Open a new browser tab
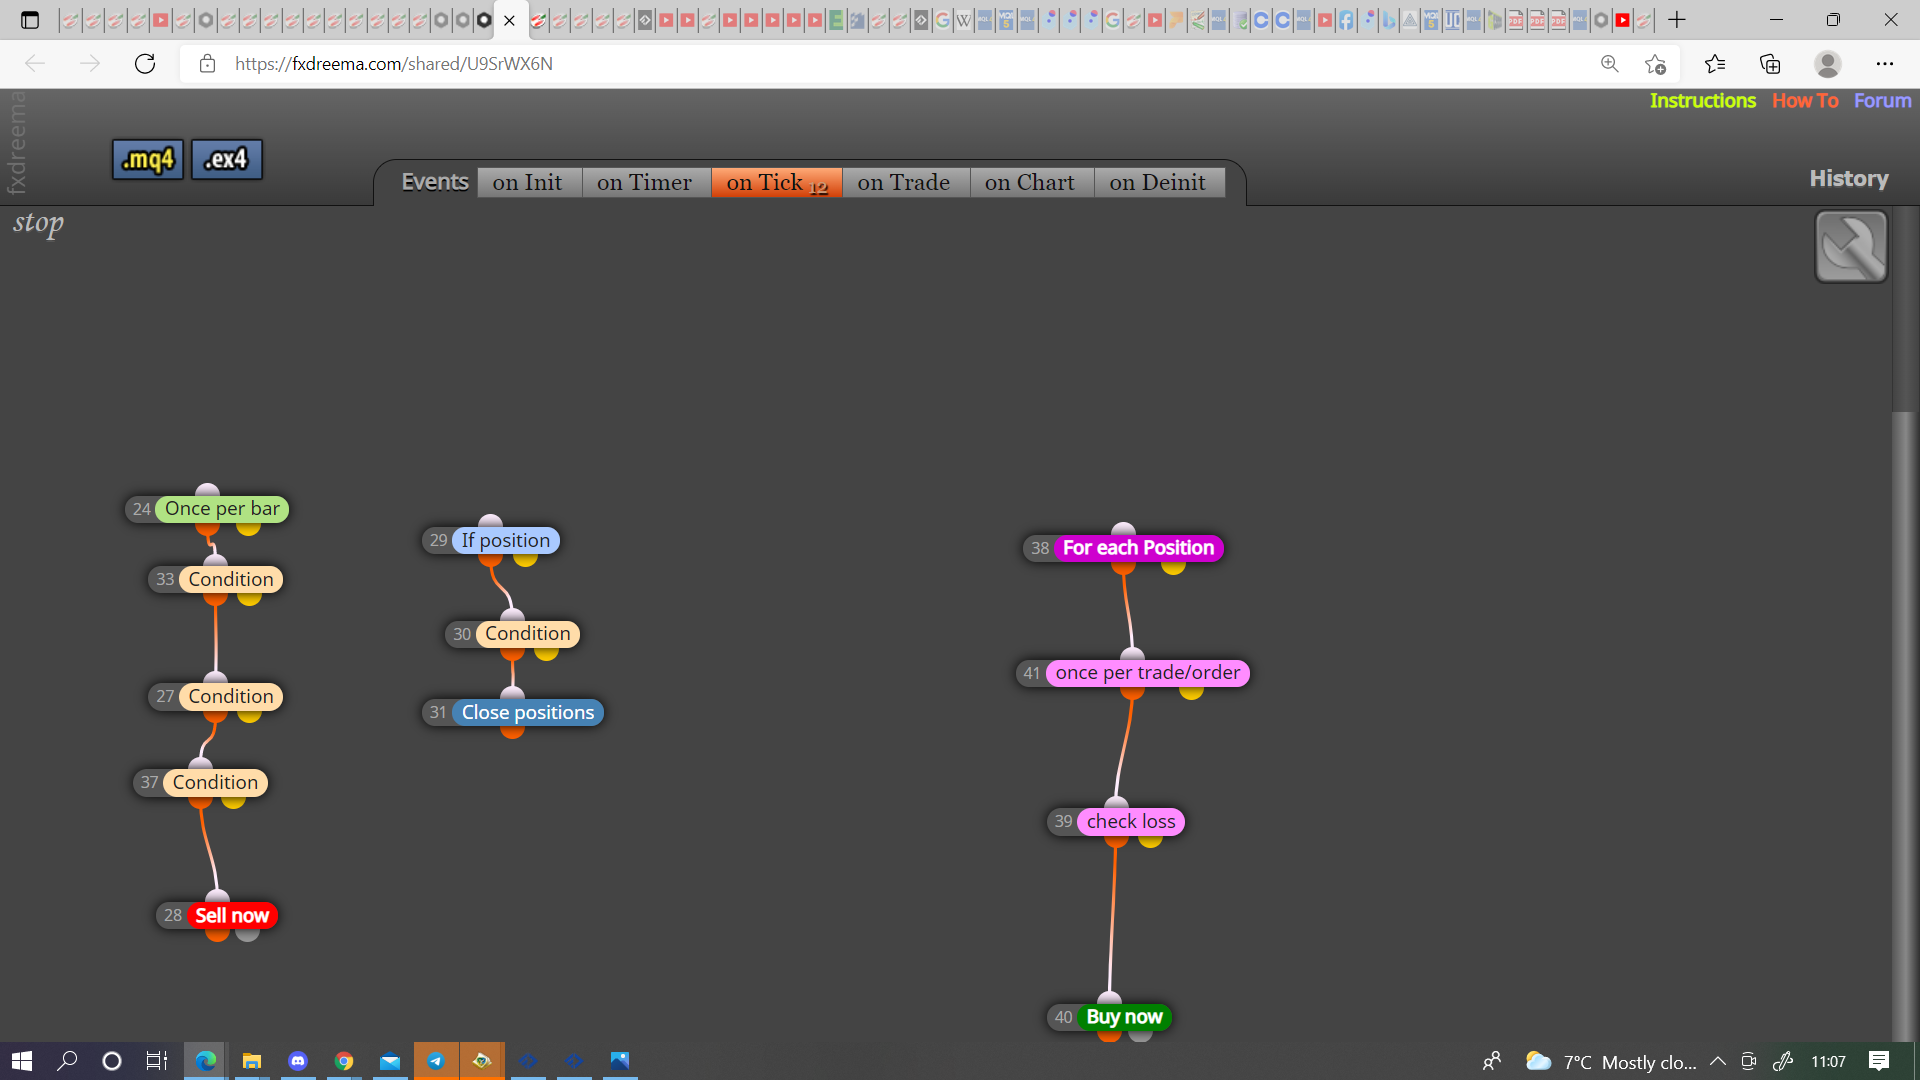The image size is (1920, 1080). tap(1677, 20)
